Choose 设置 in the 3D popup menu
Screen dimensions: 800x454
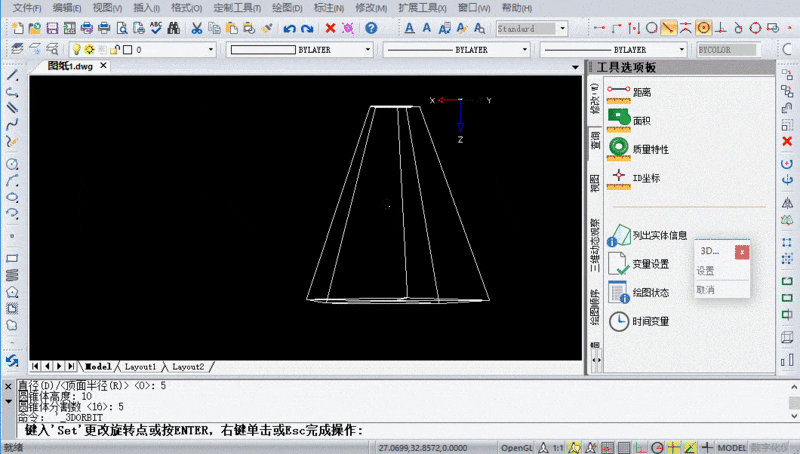(x=705, y=270)
